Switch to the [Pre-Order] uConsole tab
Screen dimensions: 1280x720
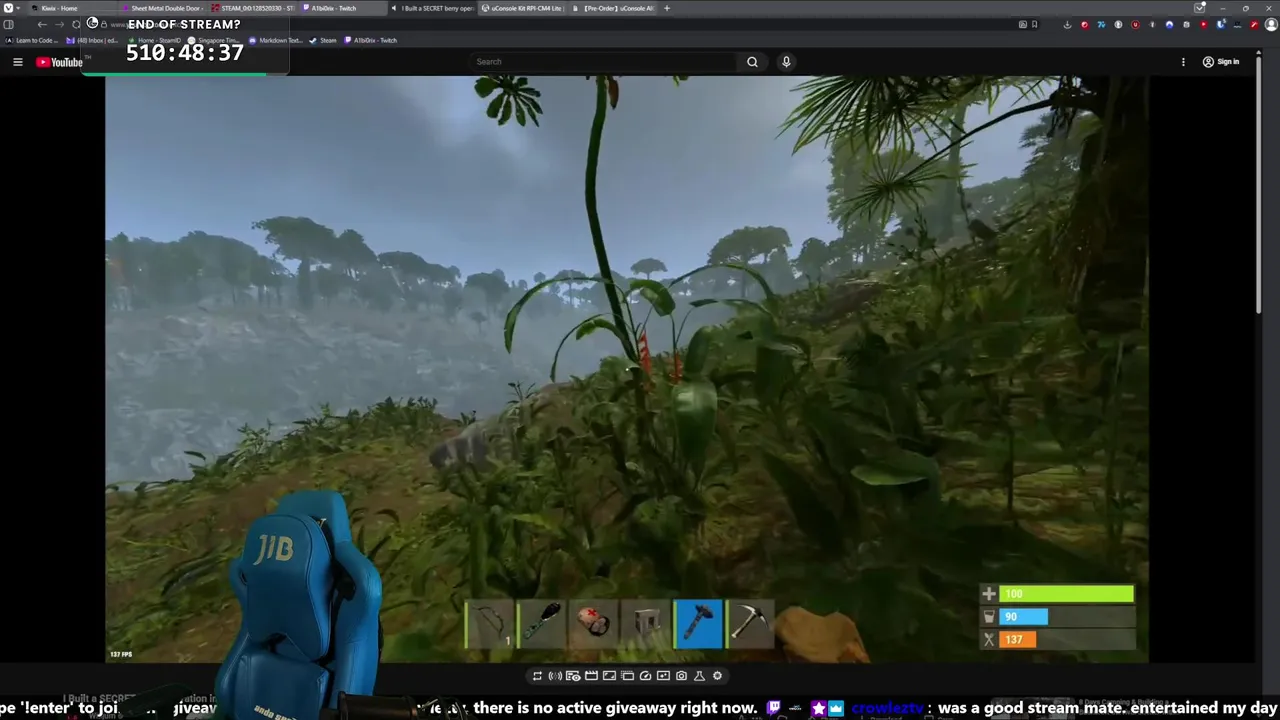point(614,8)
